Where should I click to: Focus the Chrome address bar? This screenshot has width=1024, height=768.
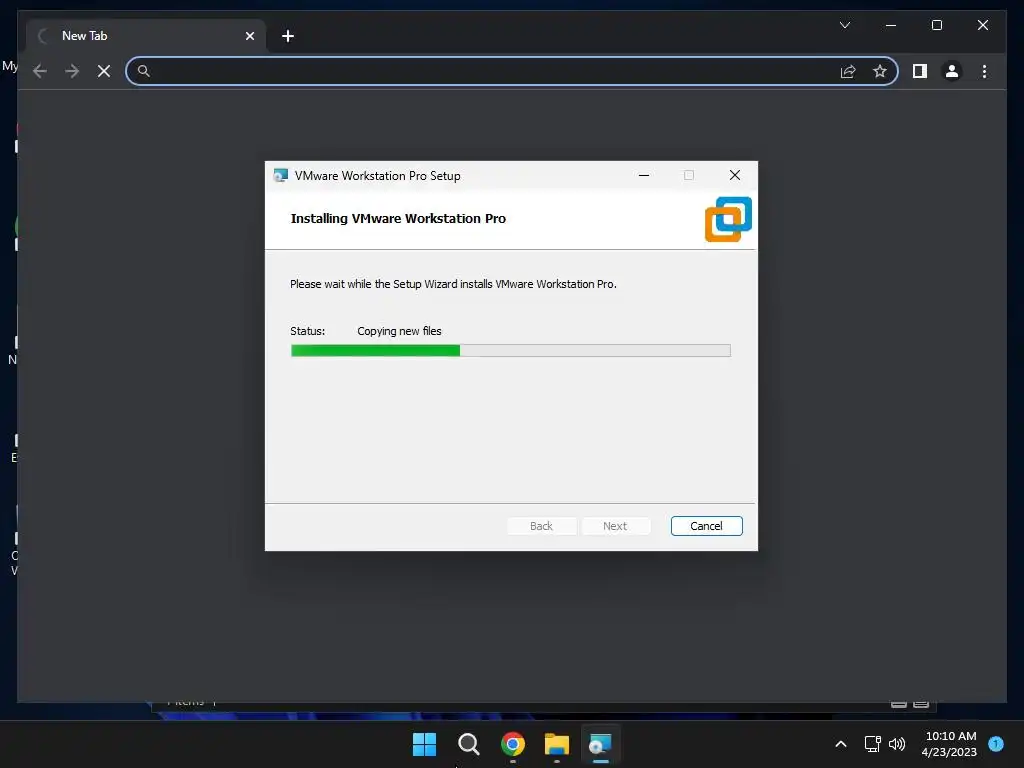tap(511, 71)
